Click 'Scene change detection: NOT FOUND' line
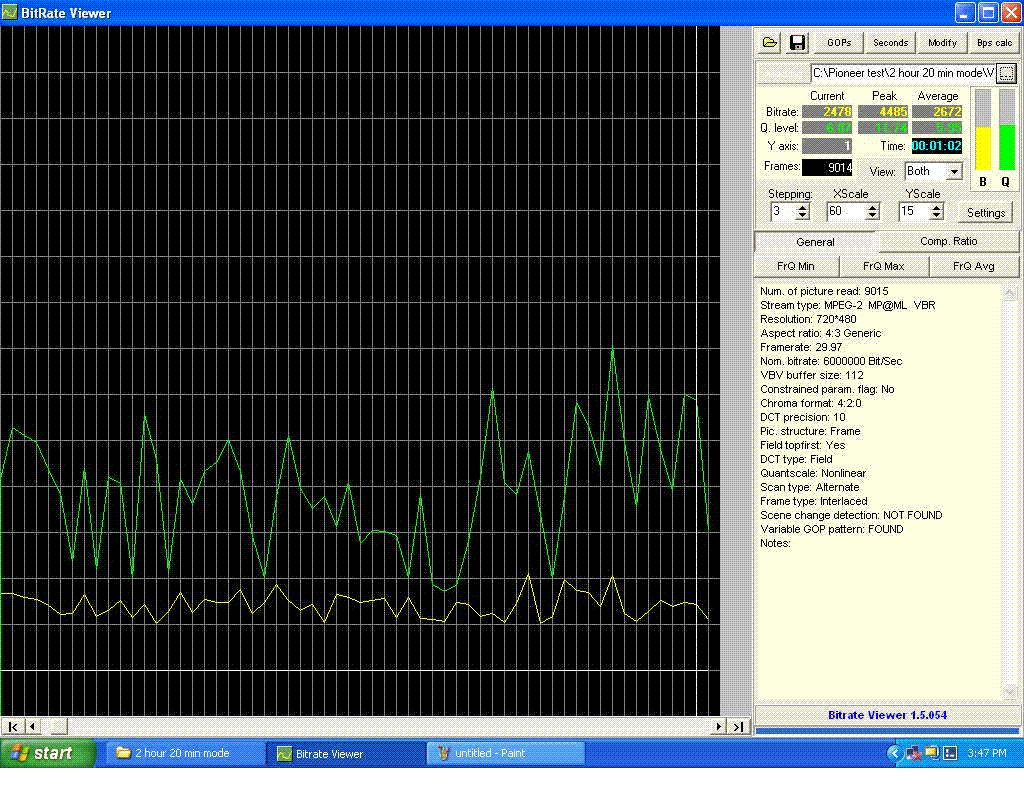The image size is (1024, 800). coord(851,515)
